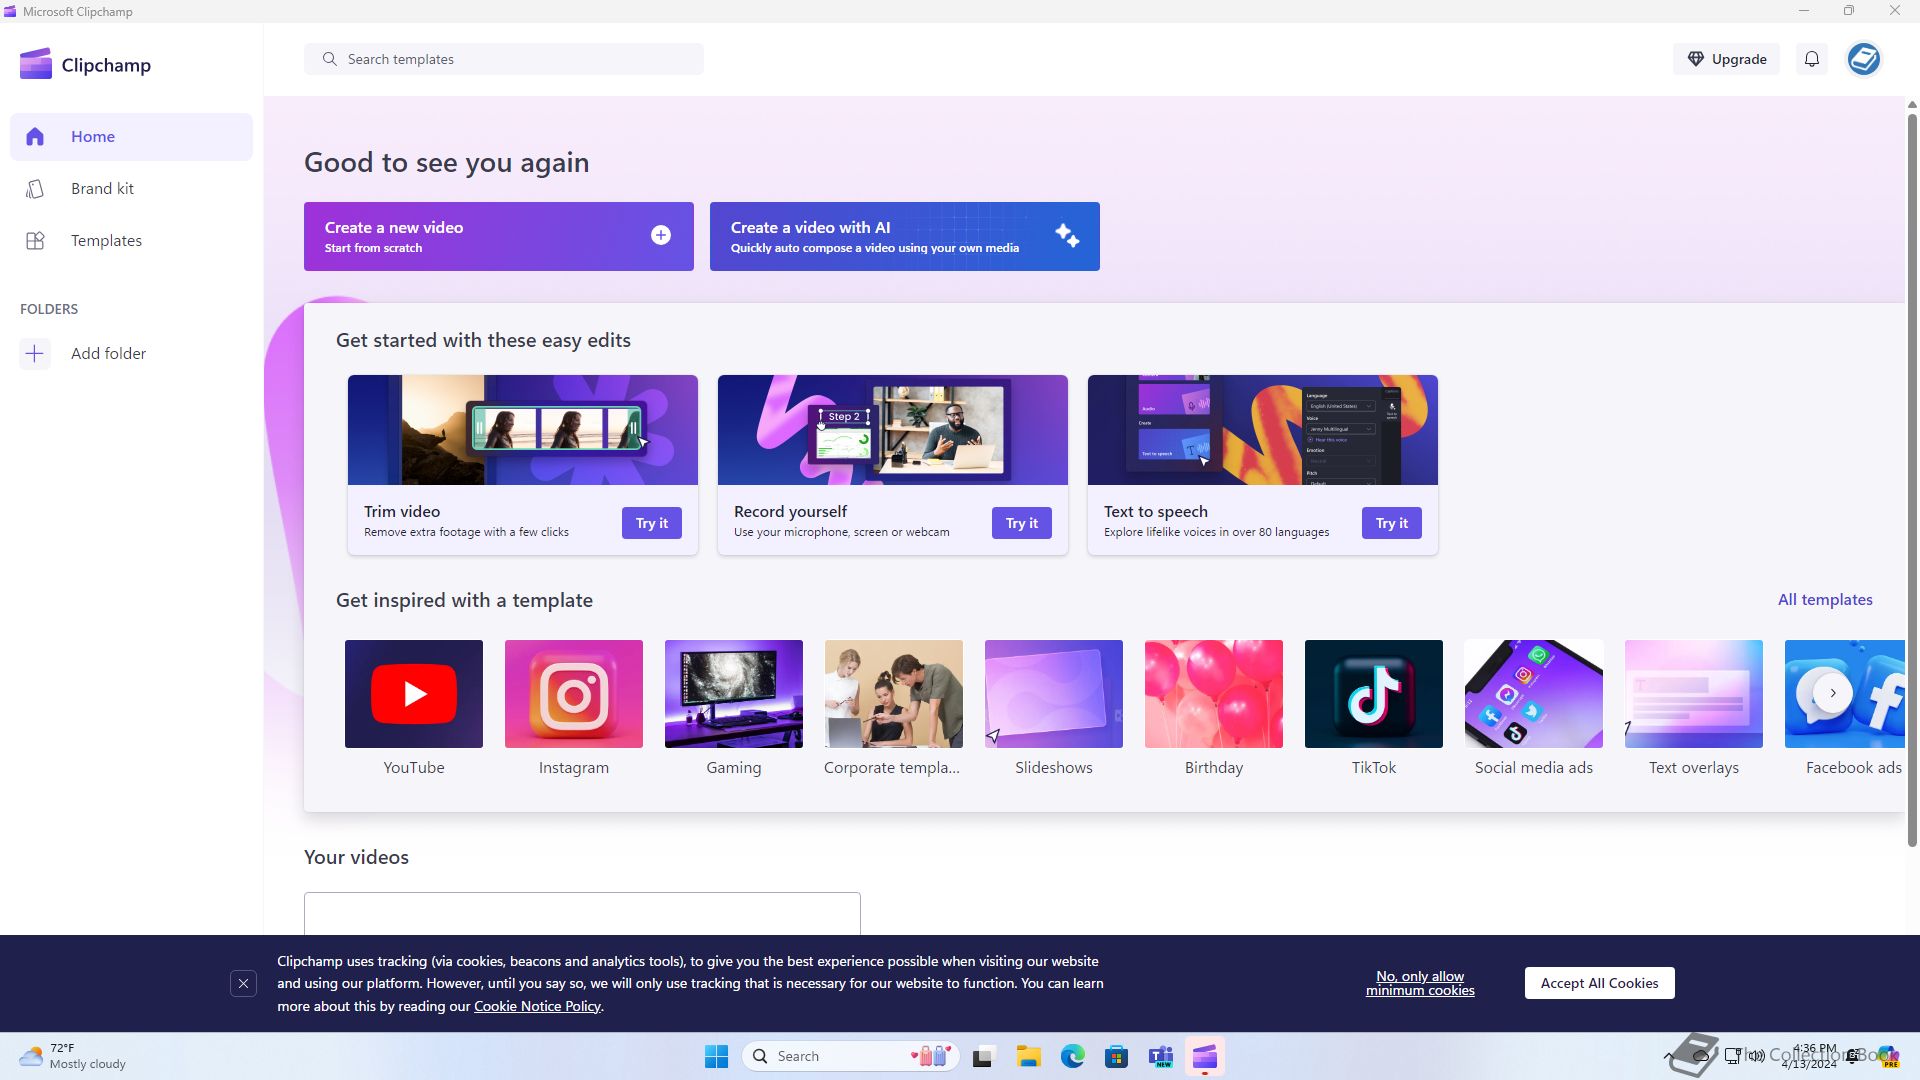Image resolution: width=1920 pixels, height=1080 pixels.
Task: Try the Record yourself feature
Action: pyautogui.click(x=1022, y=523)
